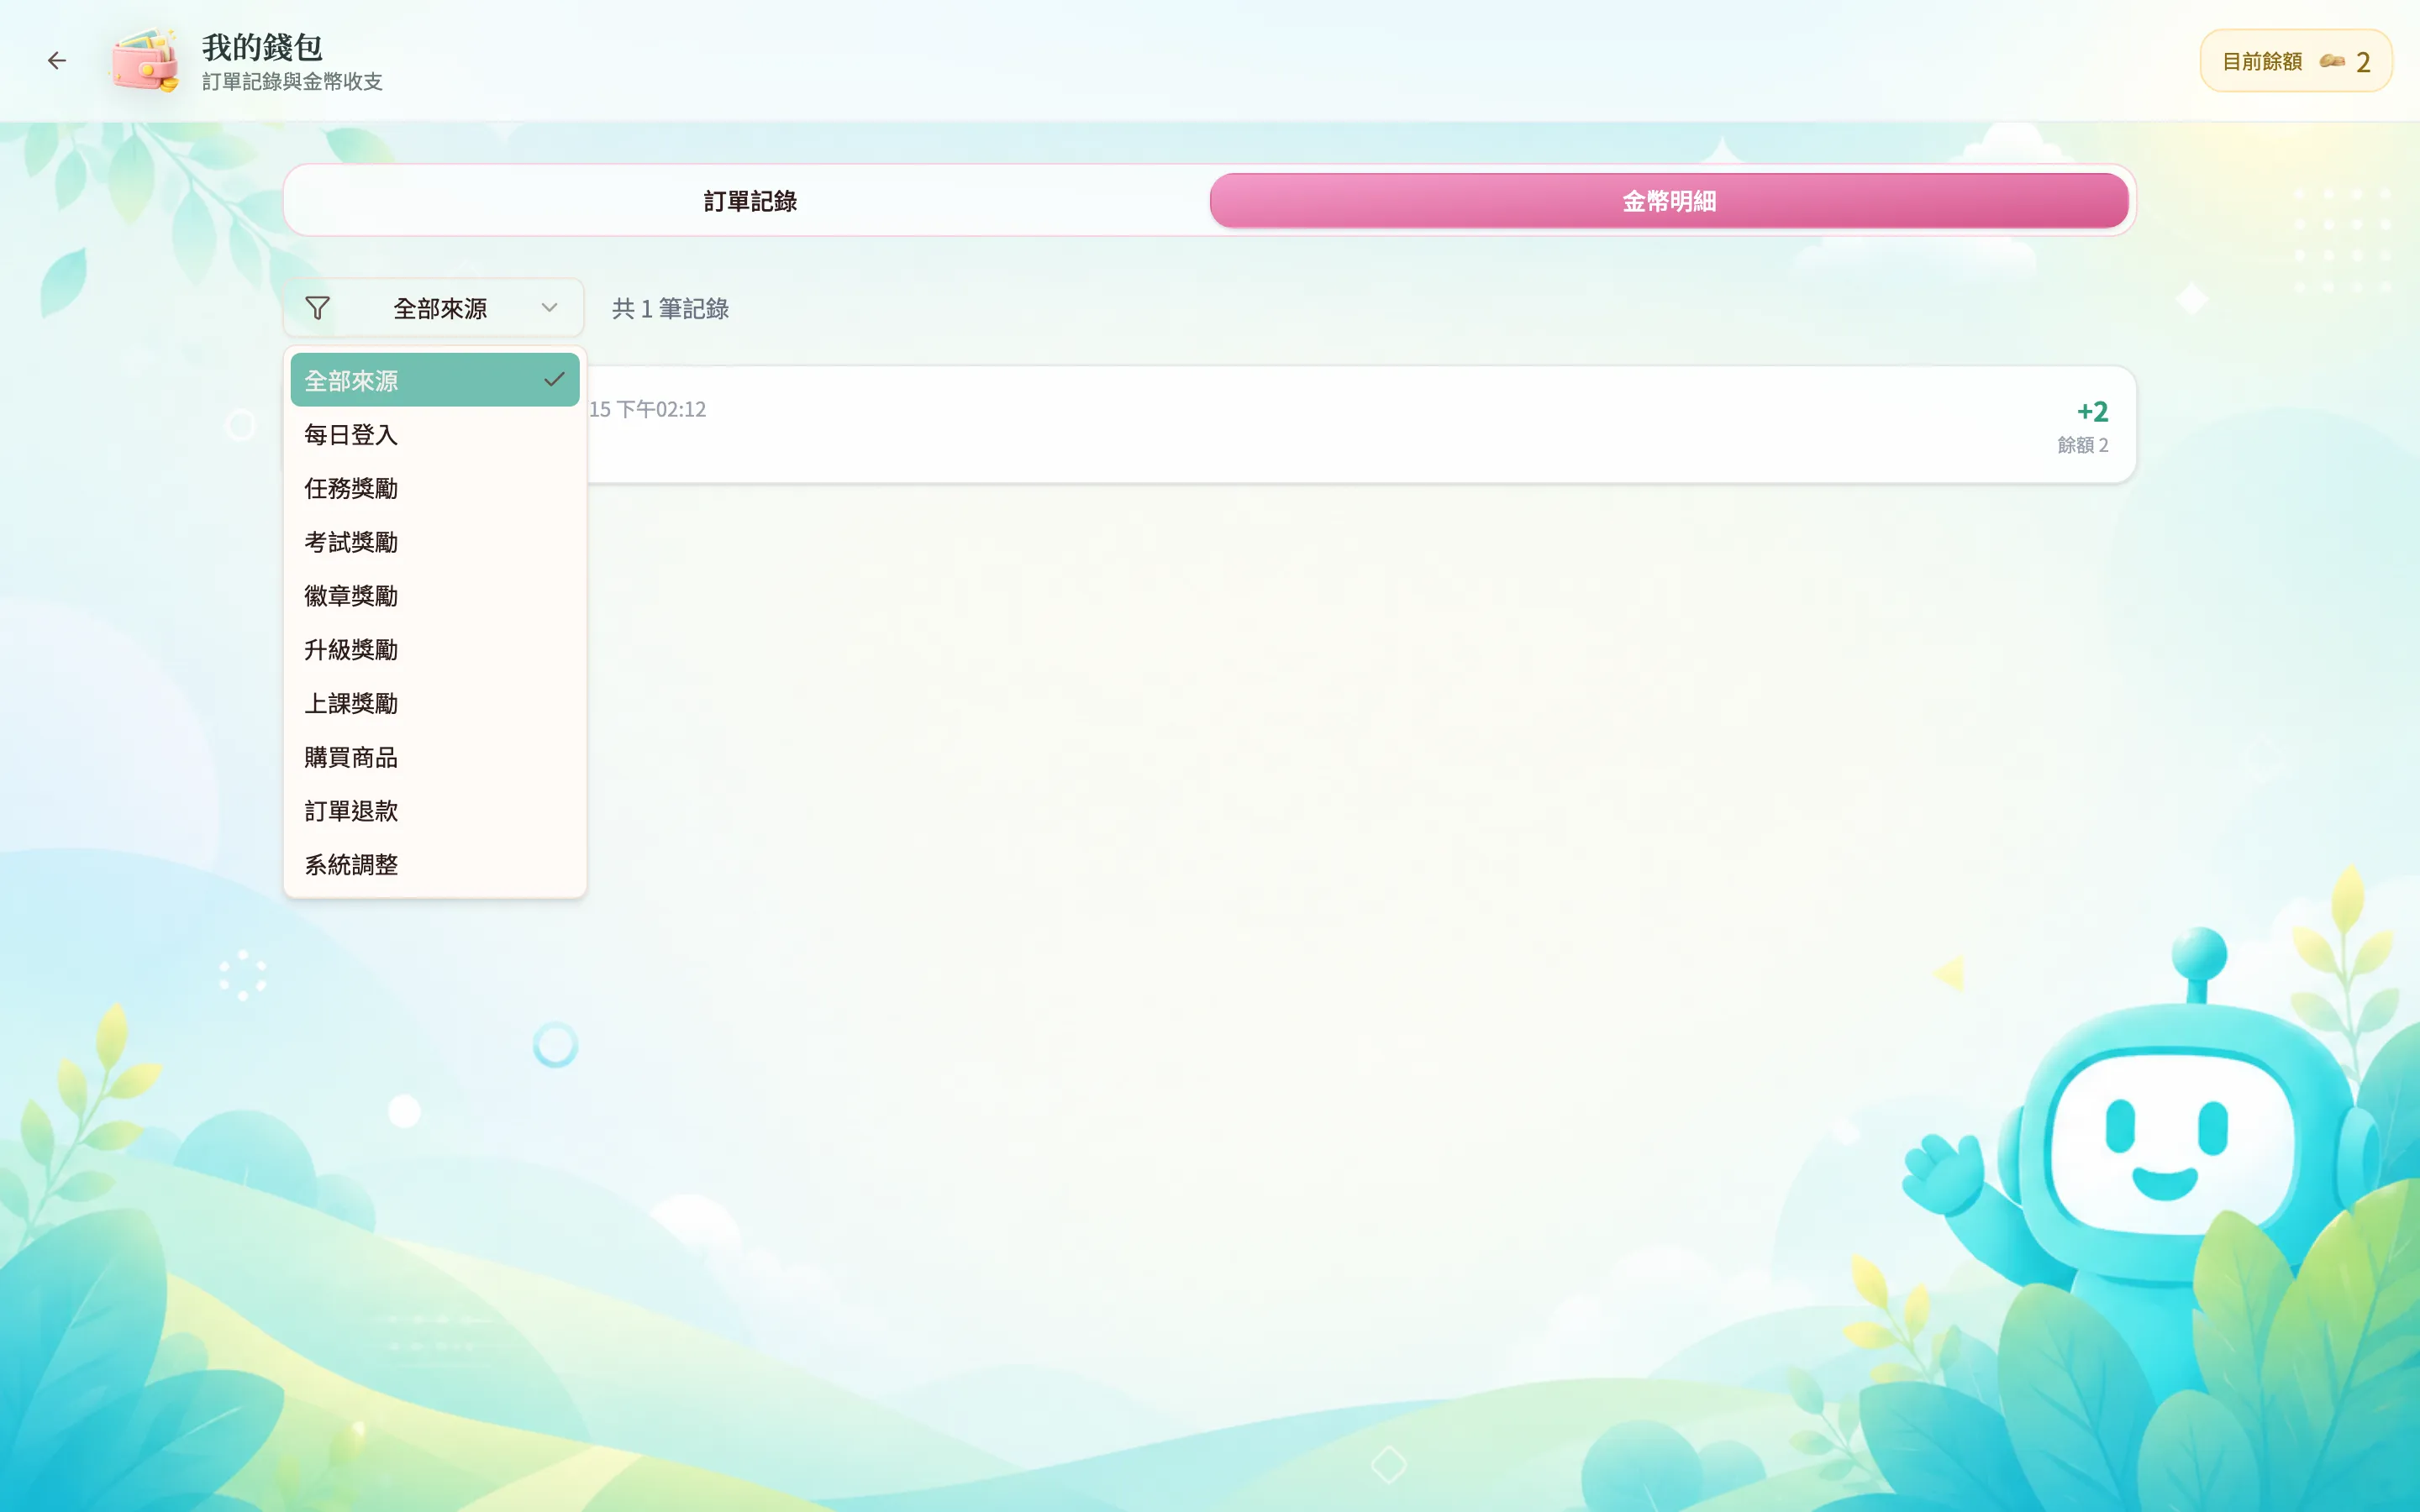Click the checkmark on 全部來源 option
The height and width of the screenshot is (1512, 2420).
pos(554,380)
